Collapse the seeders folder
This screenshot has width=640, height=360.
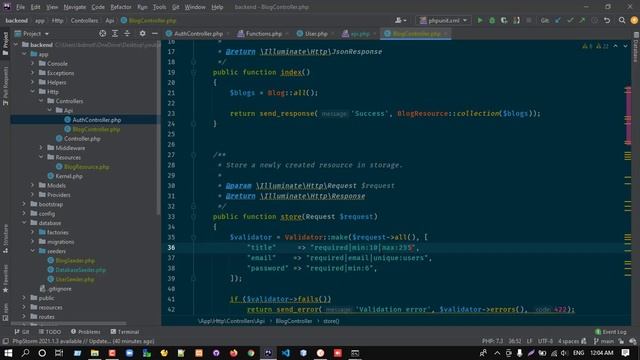(33, 251)
